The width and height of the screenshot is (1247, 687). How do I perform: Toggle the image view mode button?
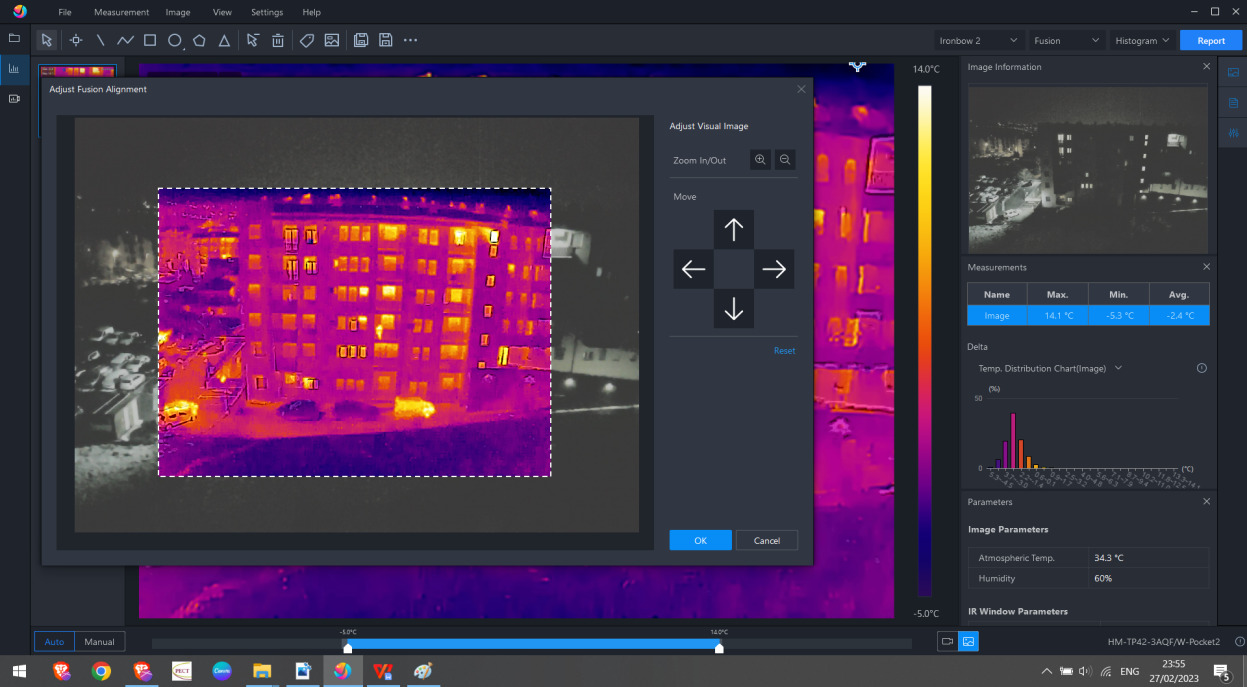click(967, 642)
